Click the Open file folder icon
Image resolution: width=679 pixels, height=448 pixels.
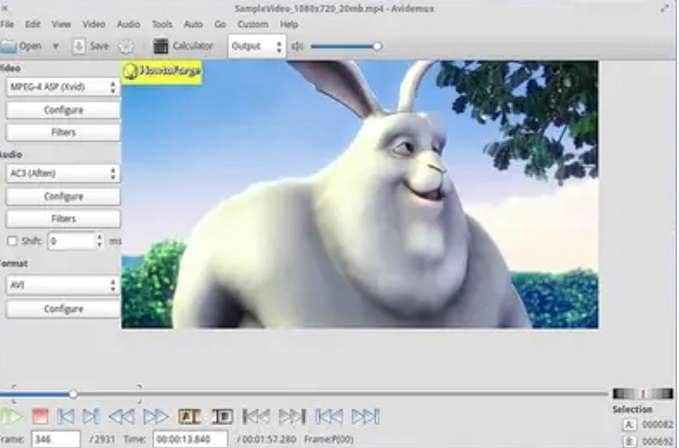tap(9, 46)
